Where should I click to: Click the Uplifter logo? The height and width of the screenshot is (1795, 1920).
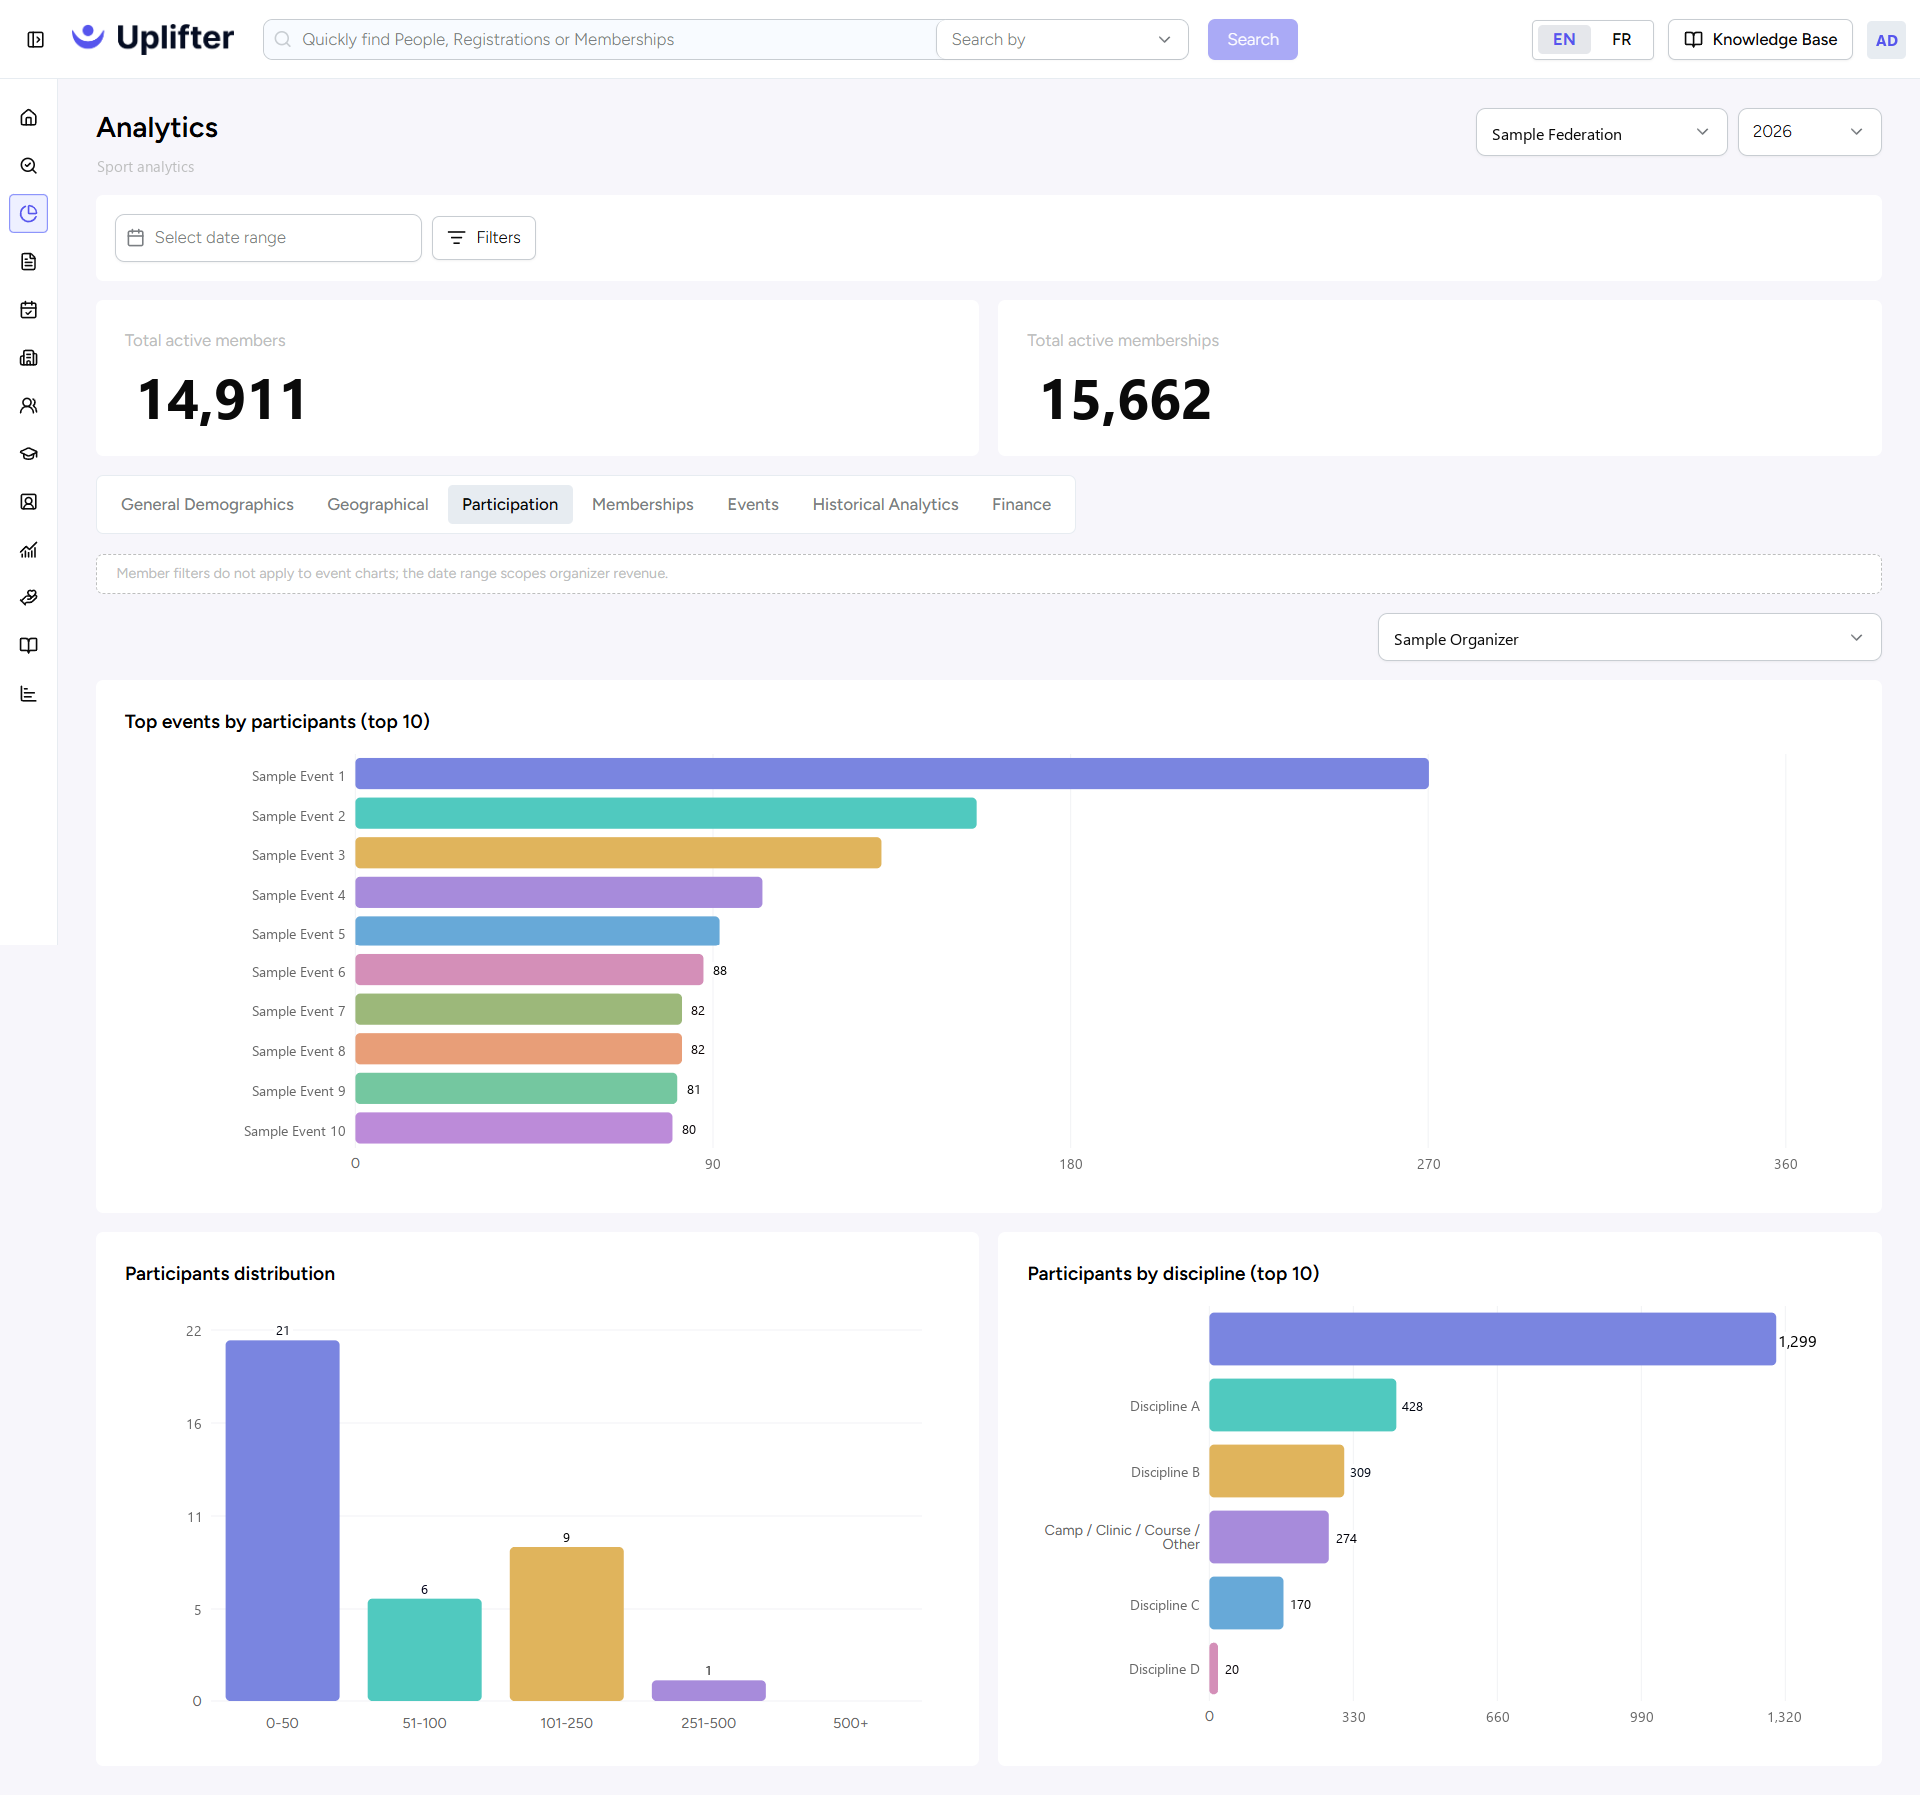click(153, 38)
